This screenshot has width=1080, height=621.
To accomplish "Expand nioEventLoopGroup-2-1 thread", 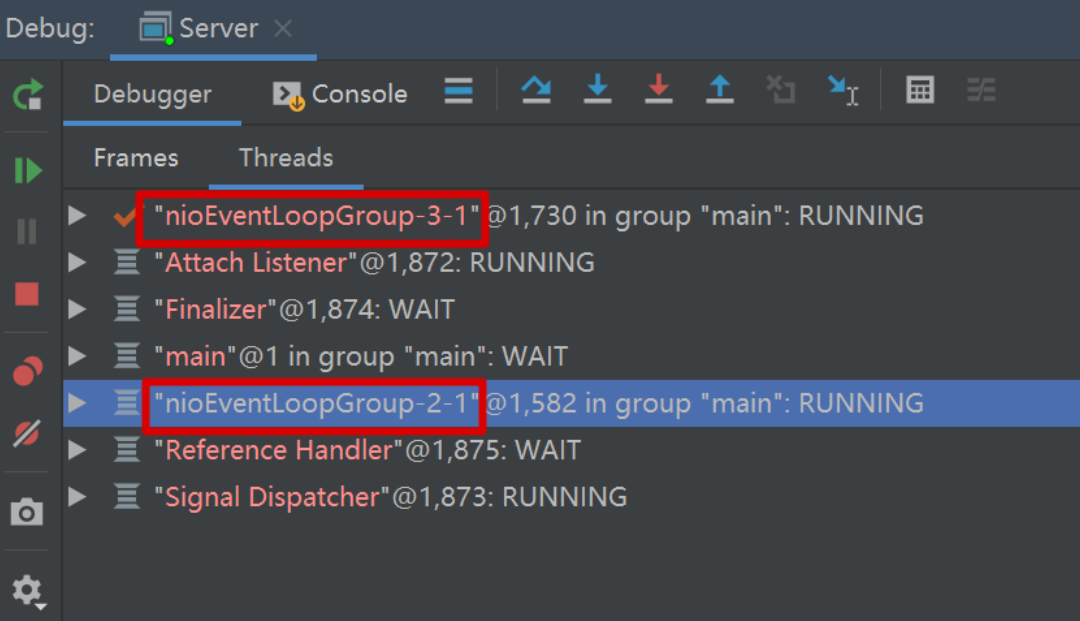I will pos(77,403).
